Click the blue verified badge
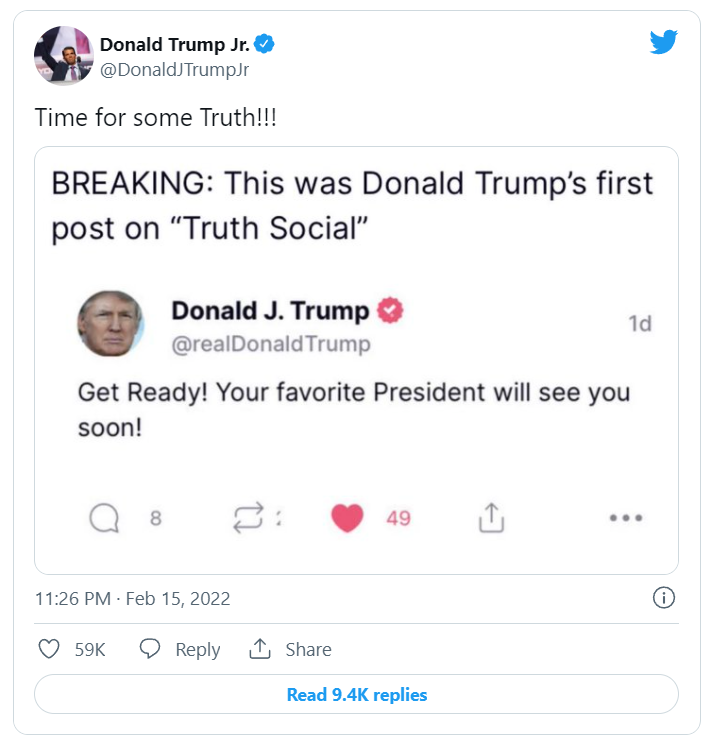 coord(264,44)
